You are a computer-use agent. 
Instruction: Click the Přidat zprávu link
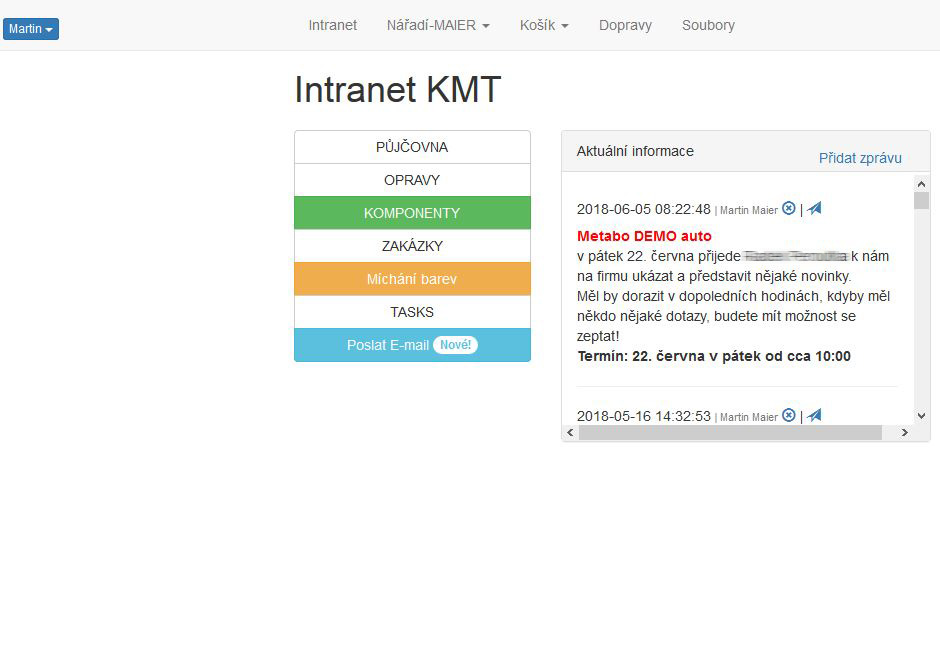click(x=860, y=158)
